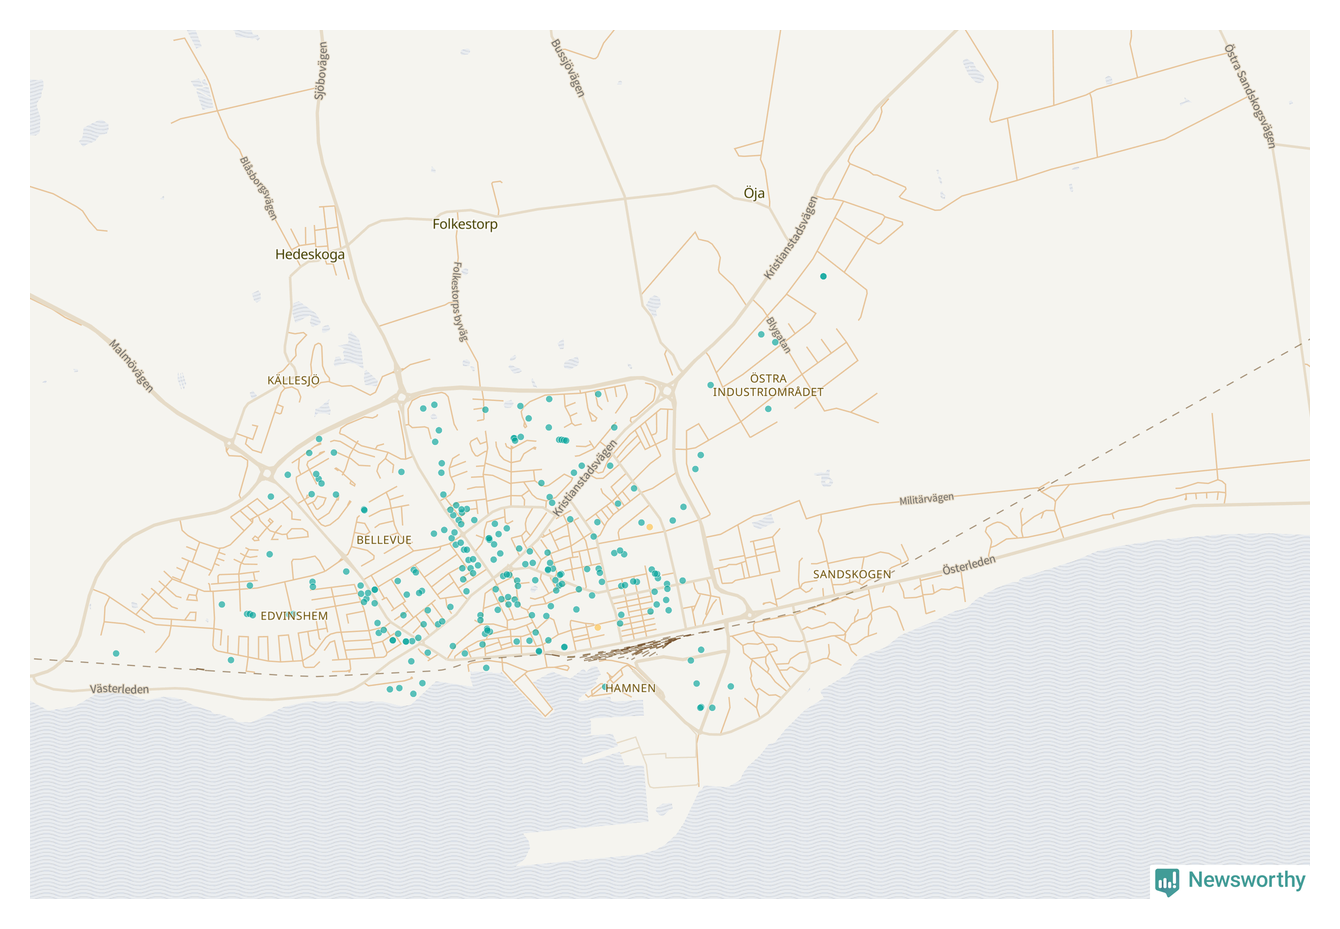
Task: Click the Folkestorp place label
Action: (x=465, y=225)
